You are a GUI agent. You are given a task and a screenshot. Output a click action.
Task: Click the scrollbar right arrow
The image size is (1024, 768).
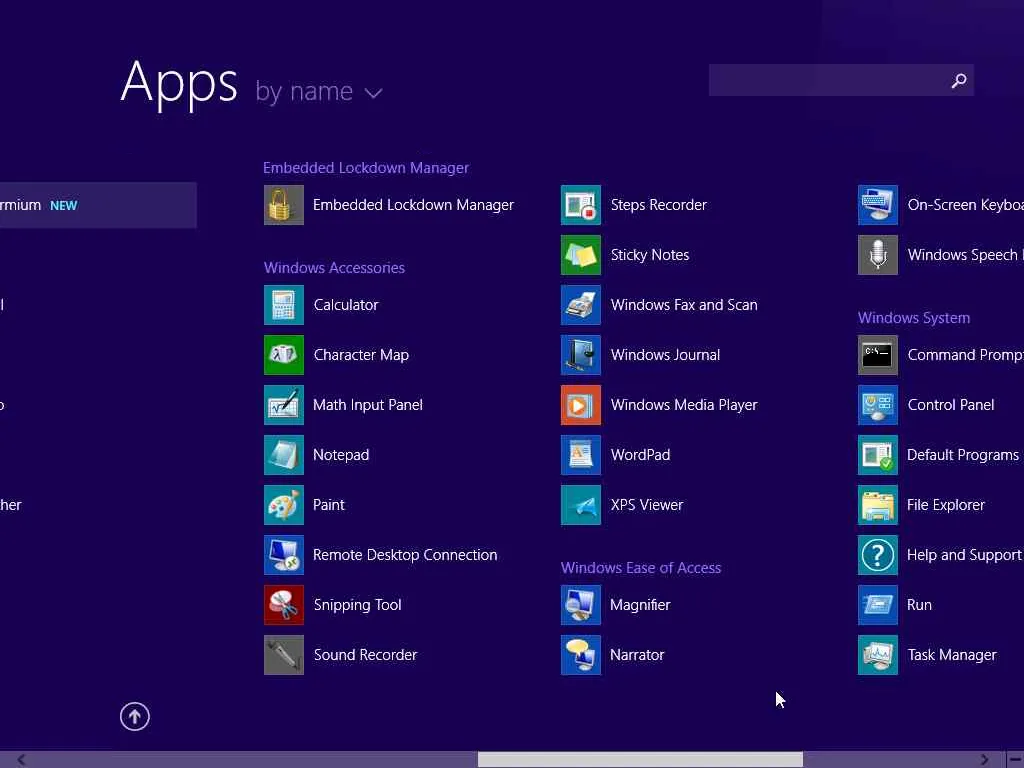pos(984,760)
